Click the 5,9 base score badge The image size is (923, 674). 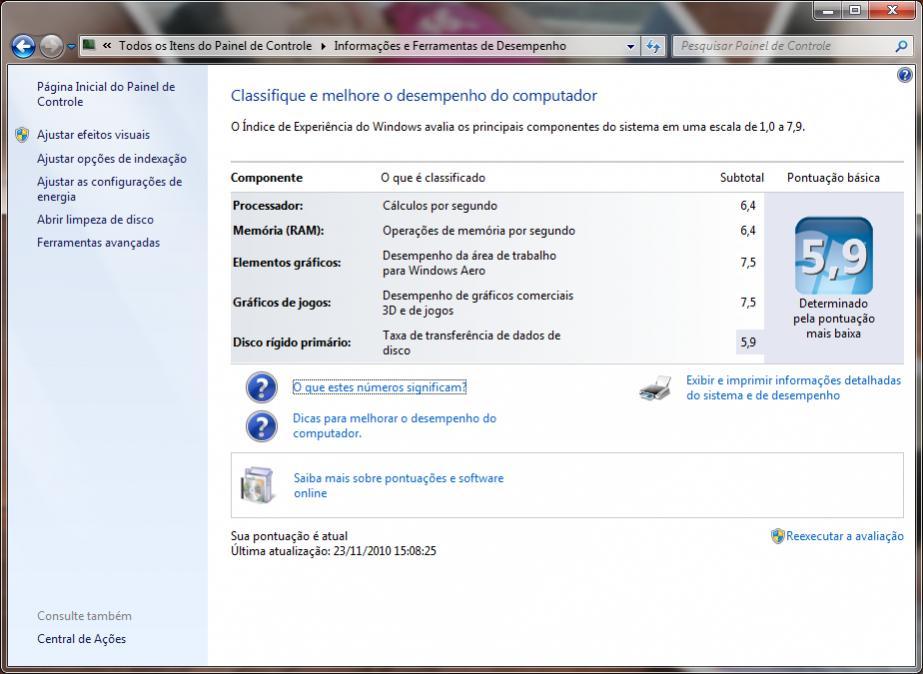coord(834,256)
